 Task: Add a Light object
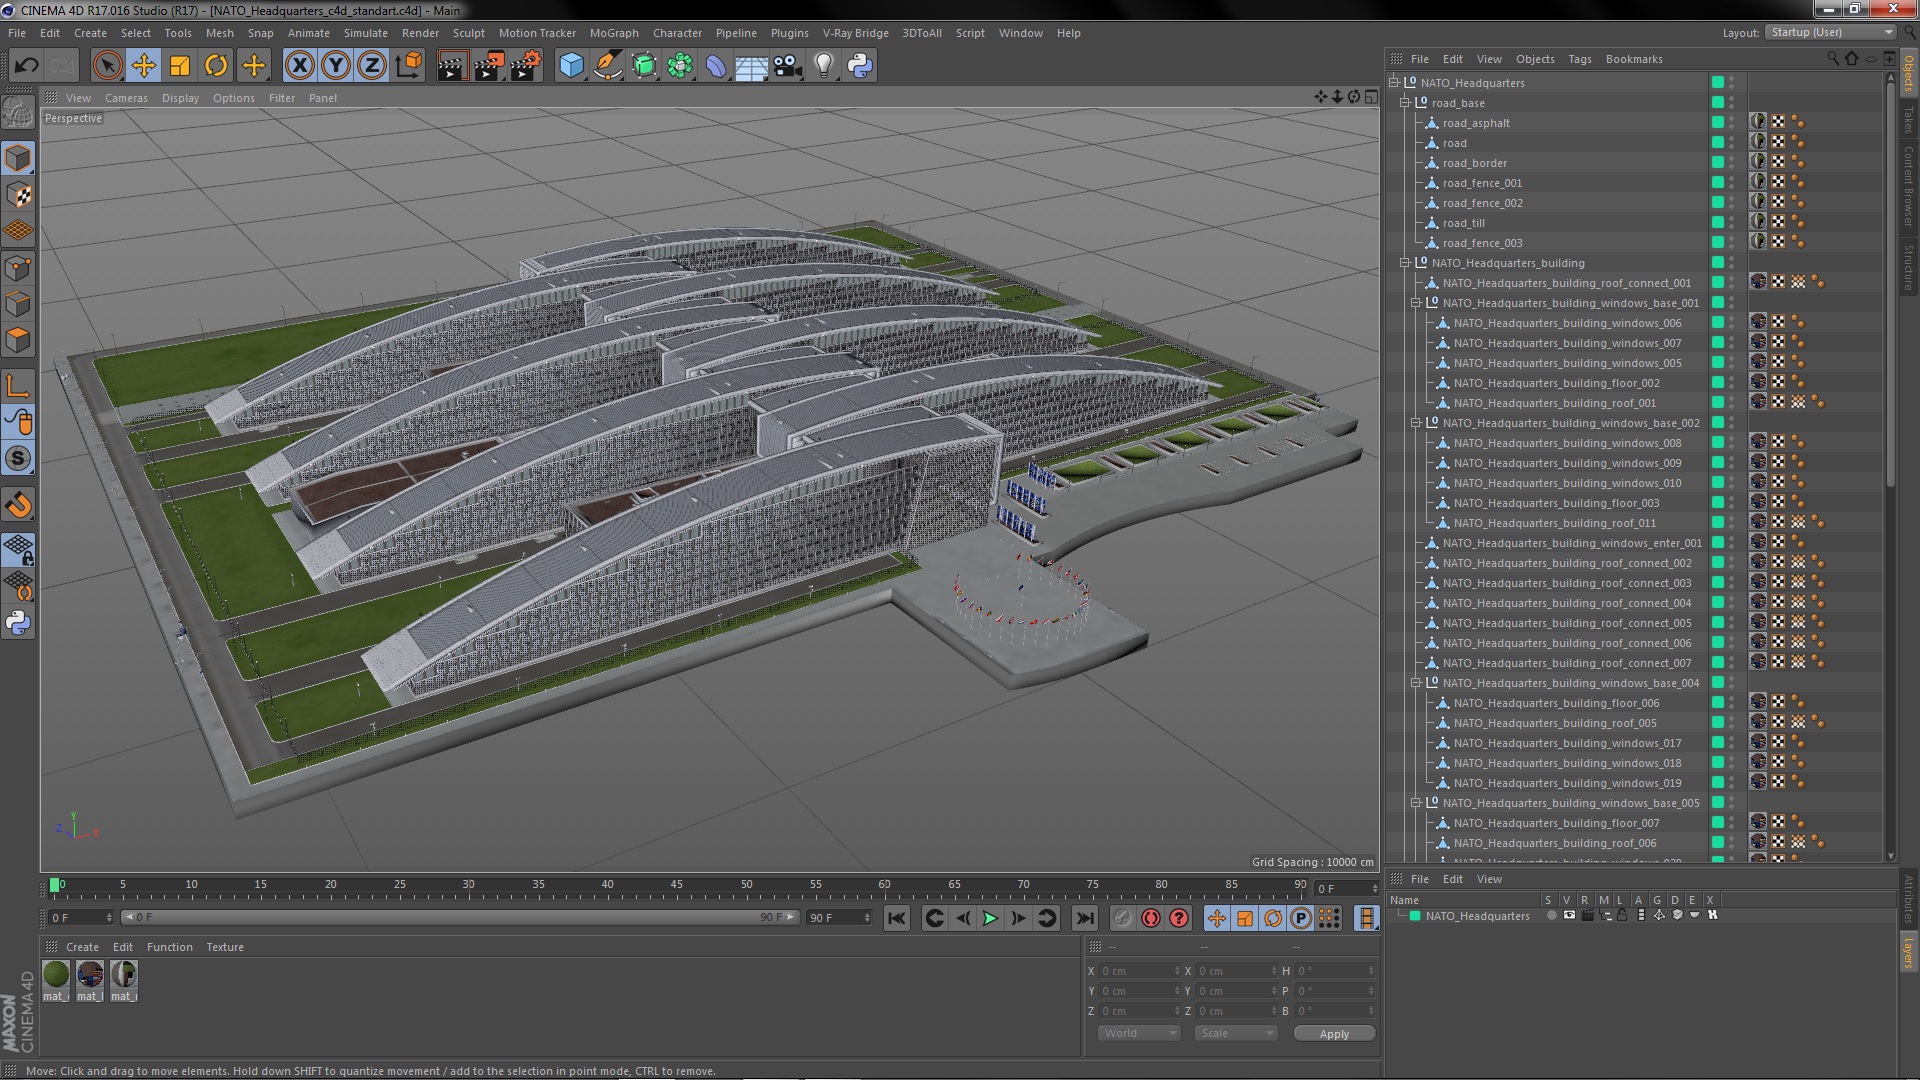(x=823, y=66)
